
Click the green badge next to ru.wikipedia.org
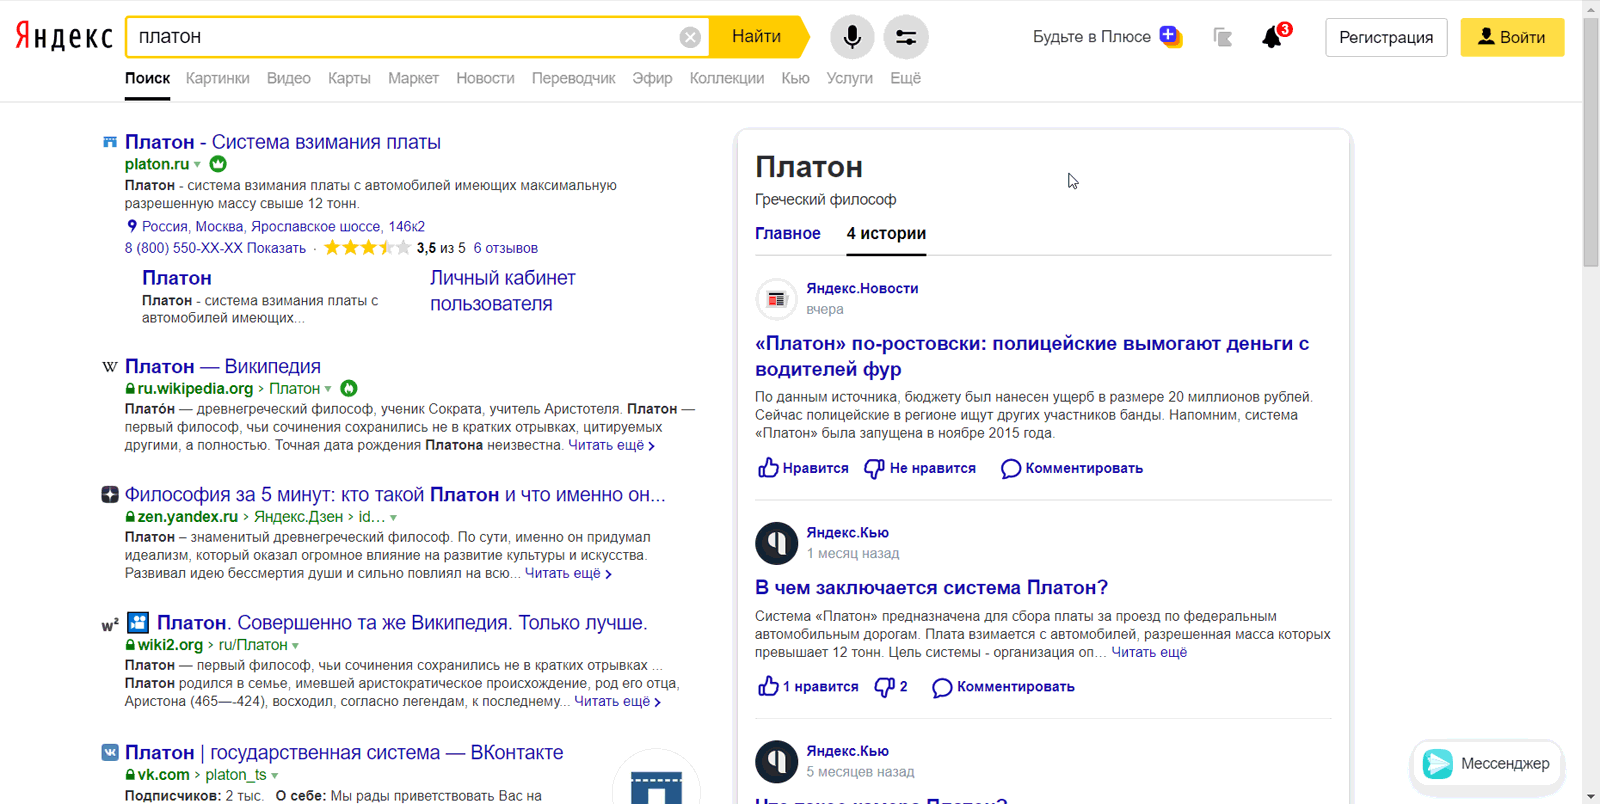349,388
